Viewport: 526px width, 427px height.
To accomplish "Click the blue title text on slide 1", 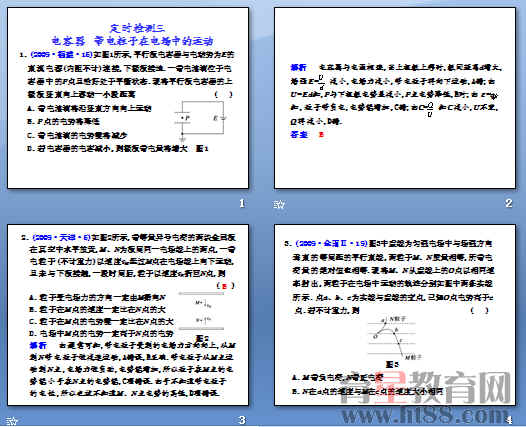I will coord(133,35).
